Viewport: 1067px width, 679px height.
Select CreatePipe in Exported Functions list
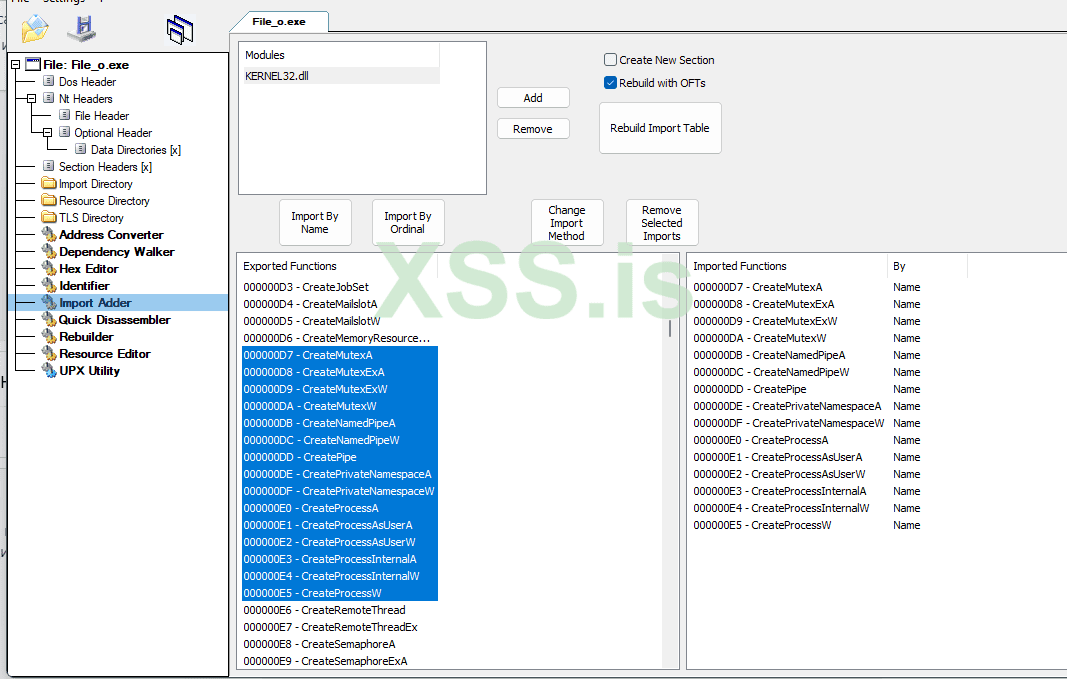click(x=340, y=457)
